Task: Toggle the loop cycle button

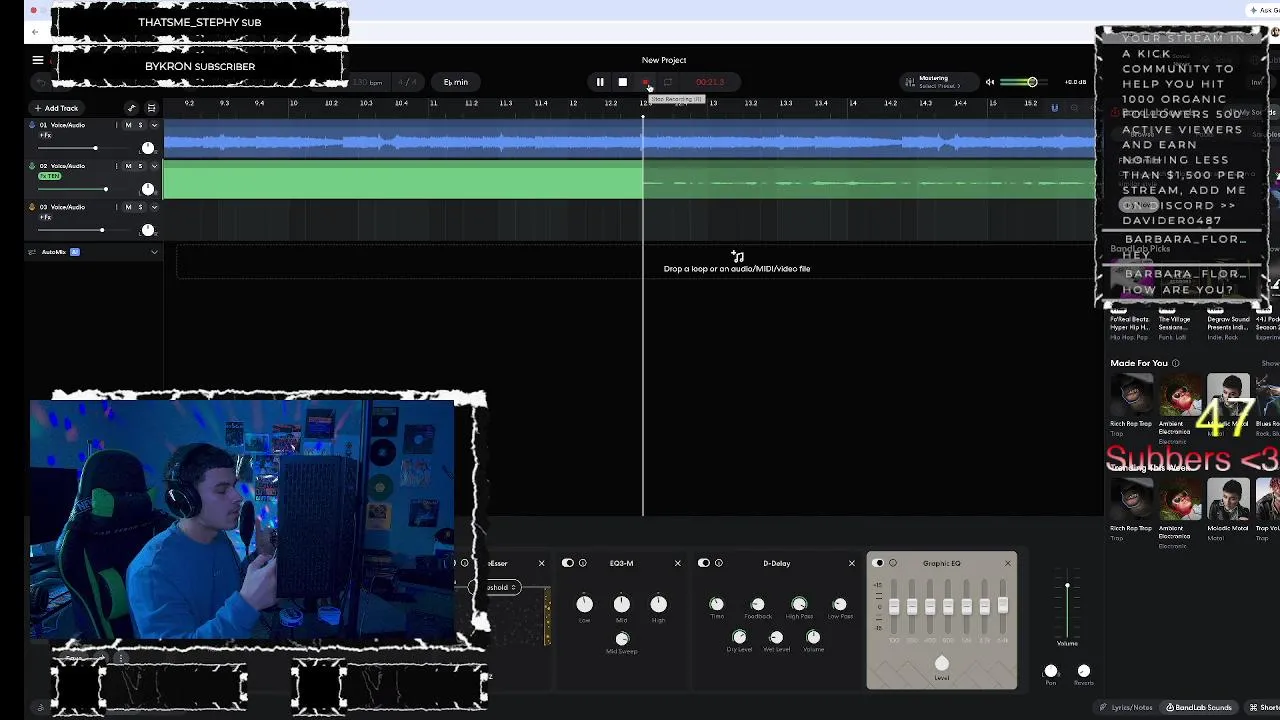Action: [668, 82]
